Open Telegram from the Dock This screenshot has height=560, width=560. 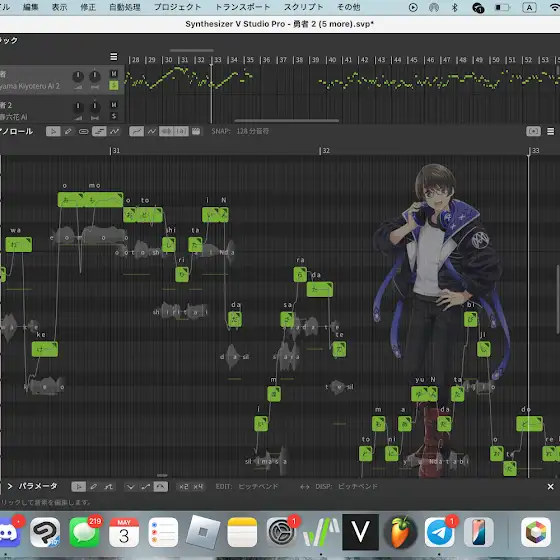[x=440, y=532]
